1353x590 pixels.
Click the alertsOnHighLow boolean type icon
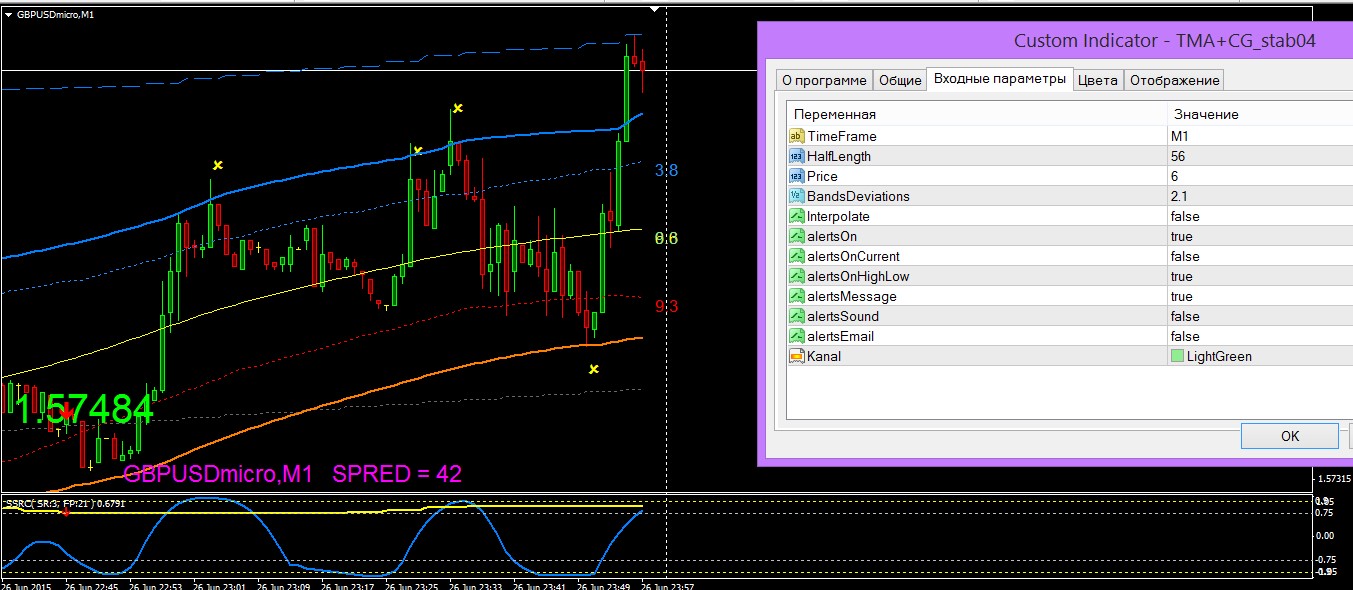click(x=797, y=276)
